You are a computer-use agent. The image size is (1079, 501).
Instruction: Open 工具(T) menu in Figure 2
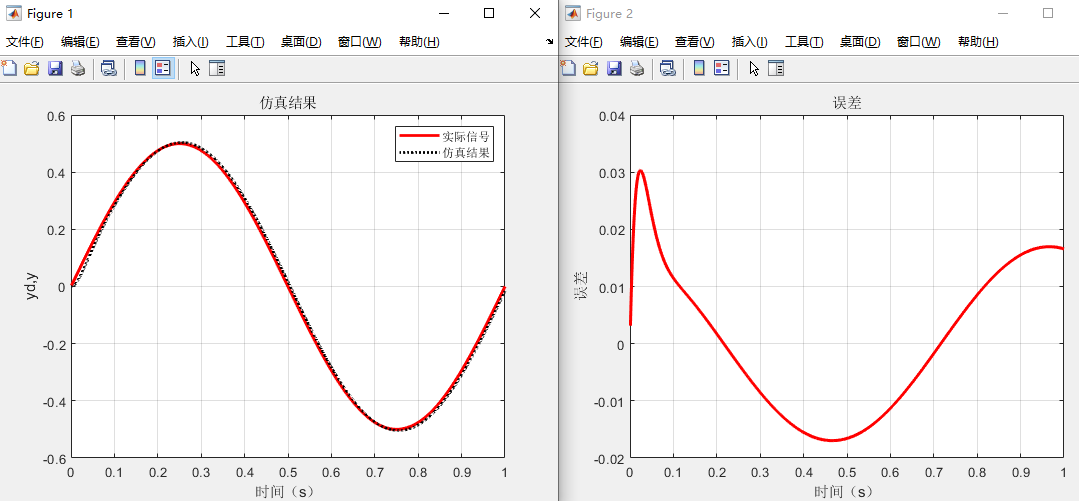(x=804, y=42)
